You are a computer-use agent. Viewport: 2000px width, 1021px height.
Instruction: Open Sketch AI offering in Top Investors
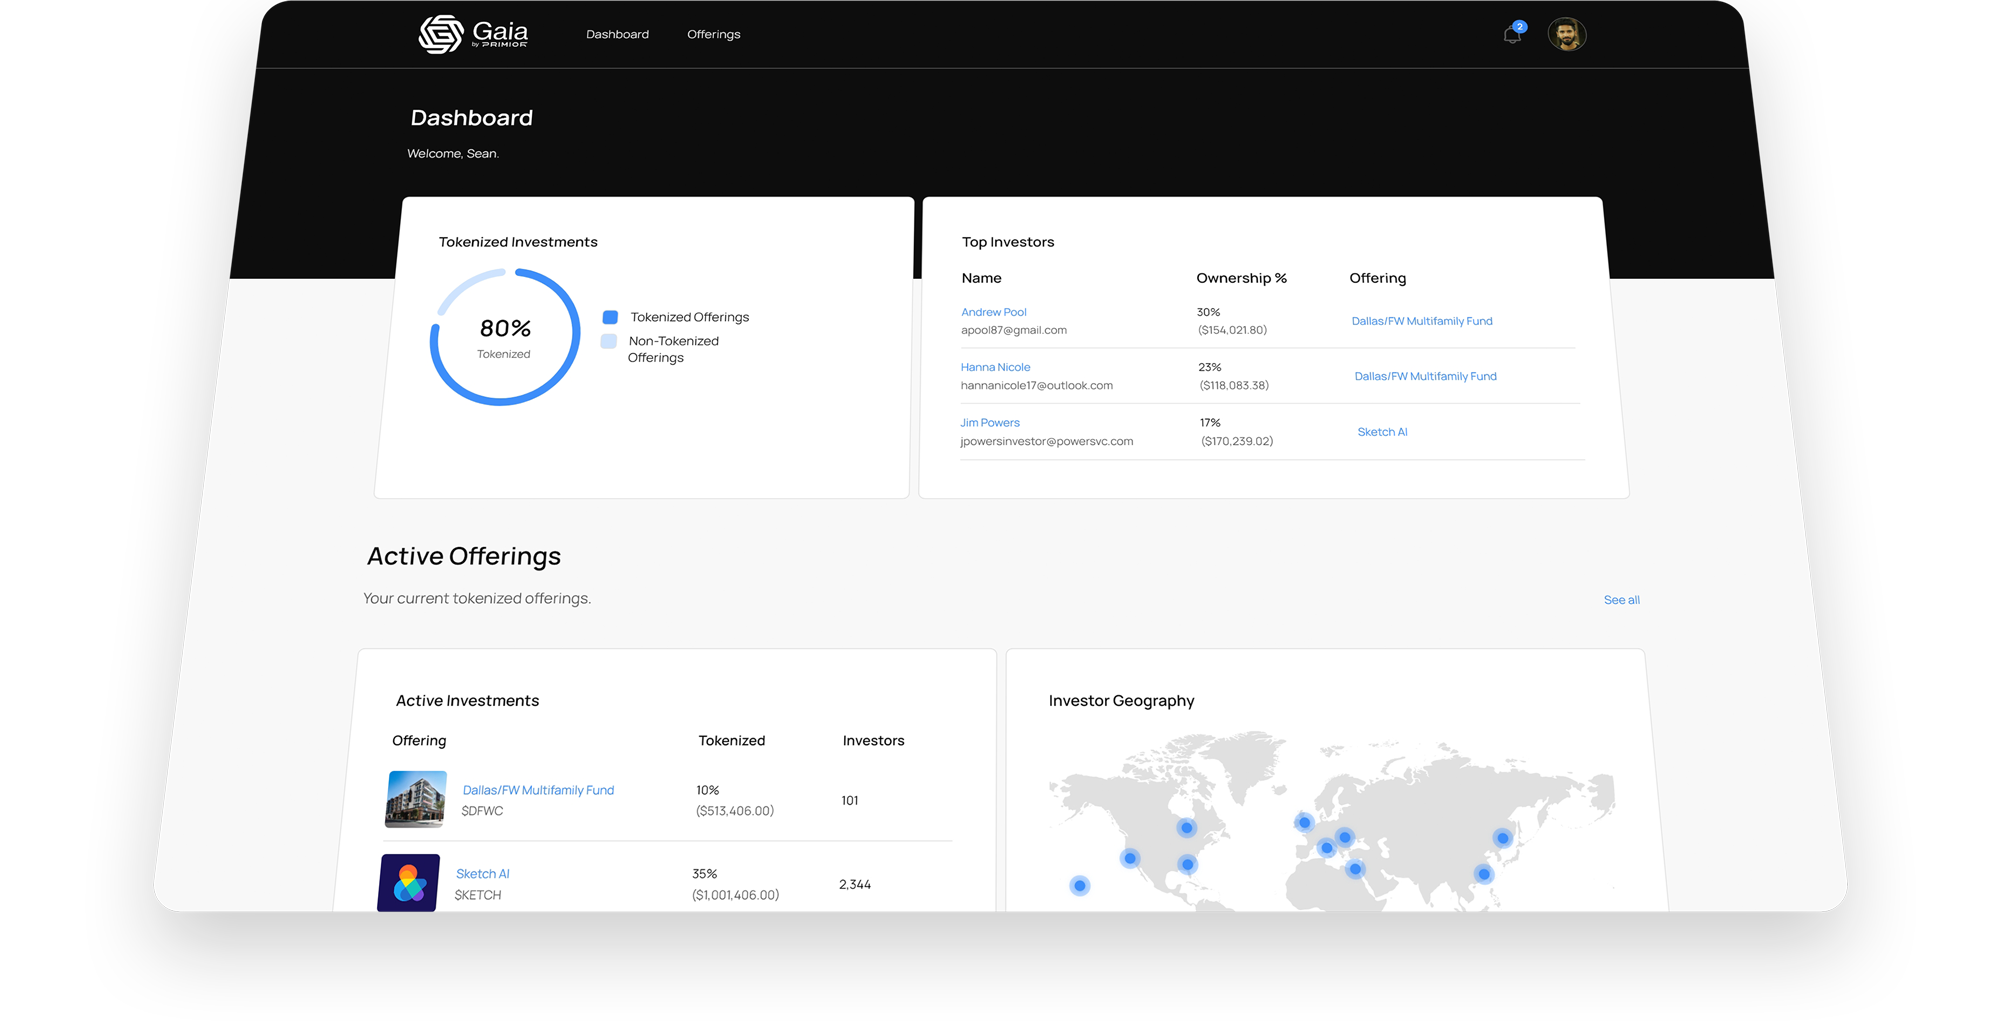pos(1382,432)
